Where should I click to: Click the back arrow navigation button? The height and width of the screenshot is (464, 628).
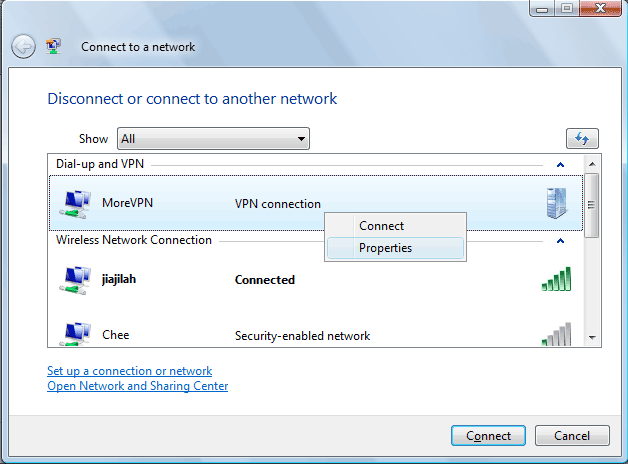click(23, 46)
